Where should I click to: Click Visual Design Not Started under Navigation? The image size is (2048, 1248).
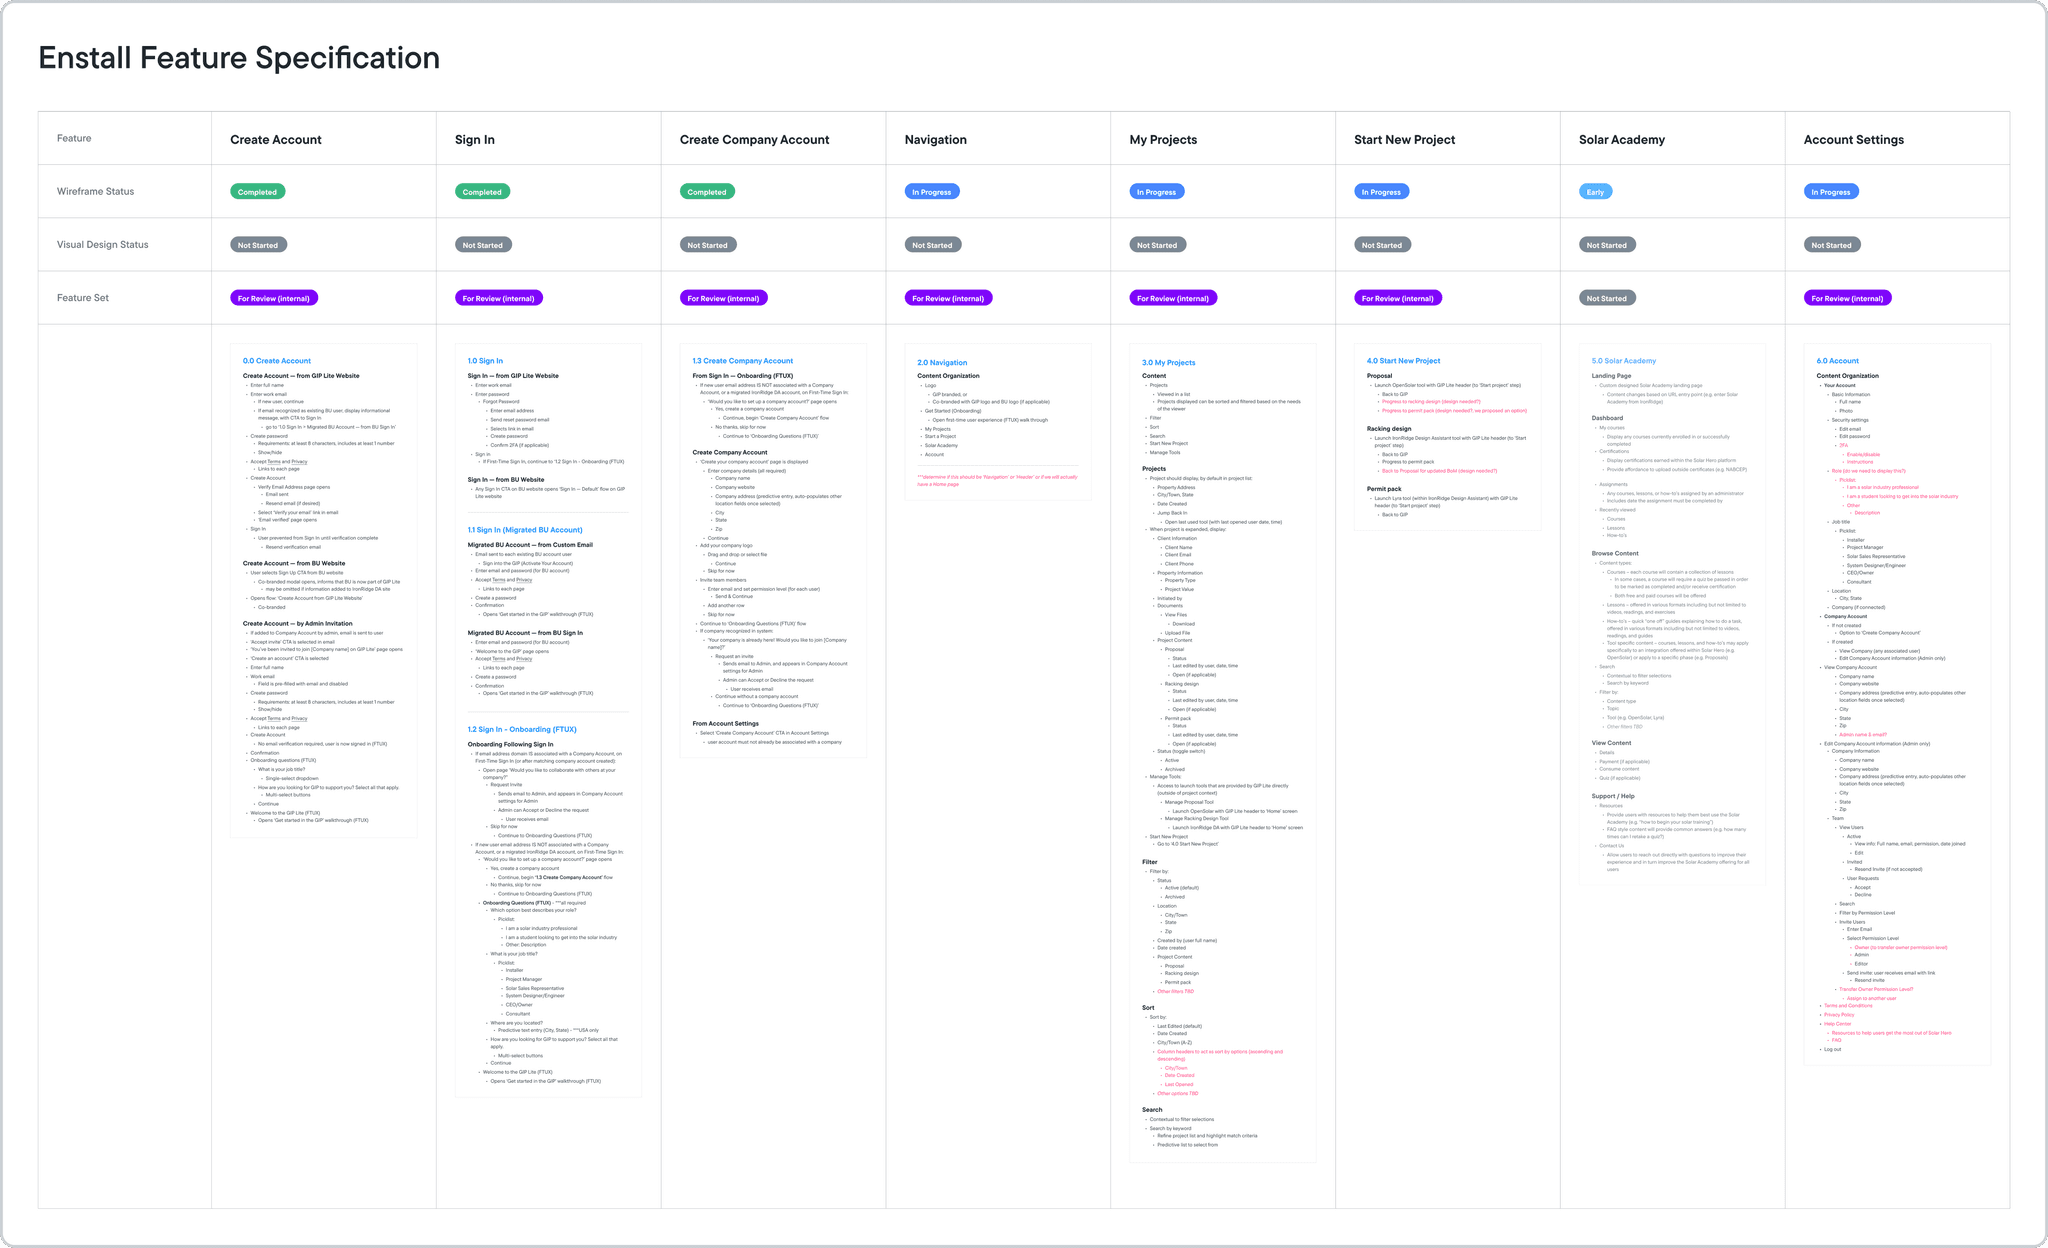(933, 245)
